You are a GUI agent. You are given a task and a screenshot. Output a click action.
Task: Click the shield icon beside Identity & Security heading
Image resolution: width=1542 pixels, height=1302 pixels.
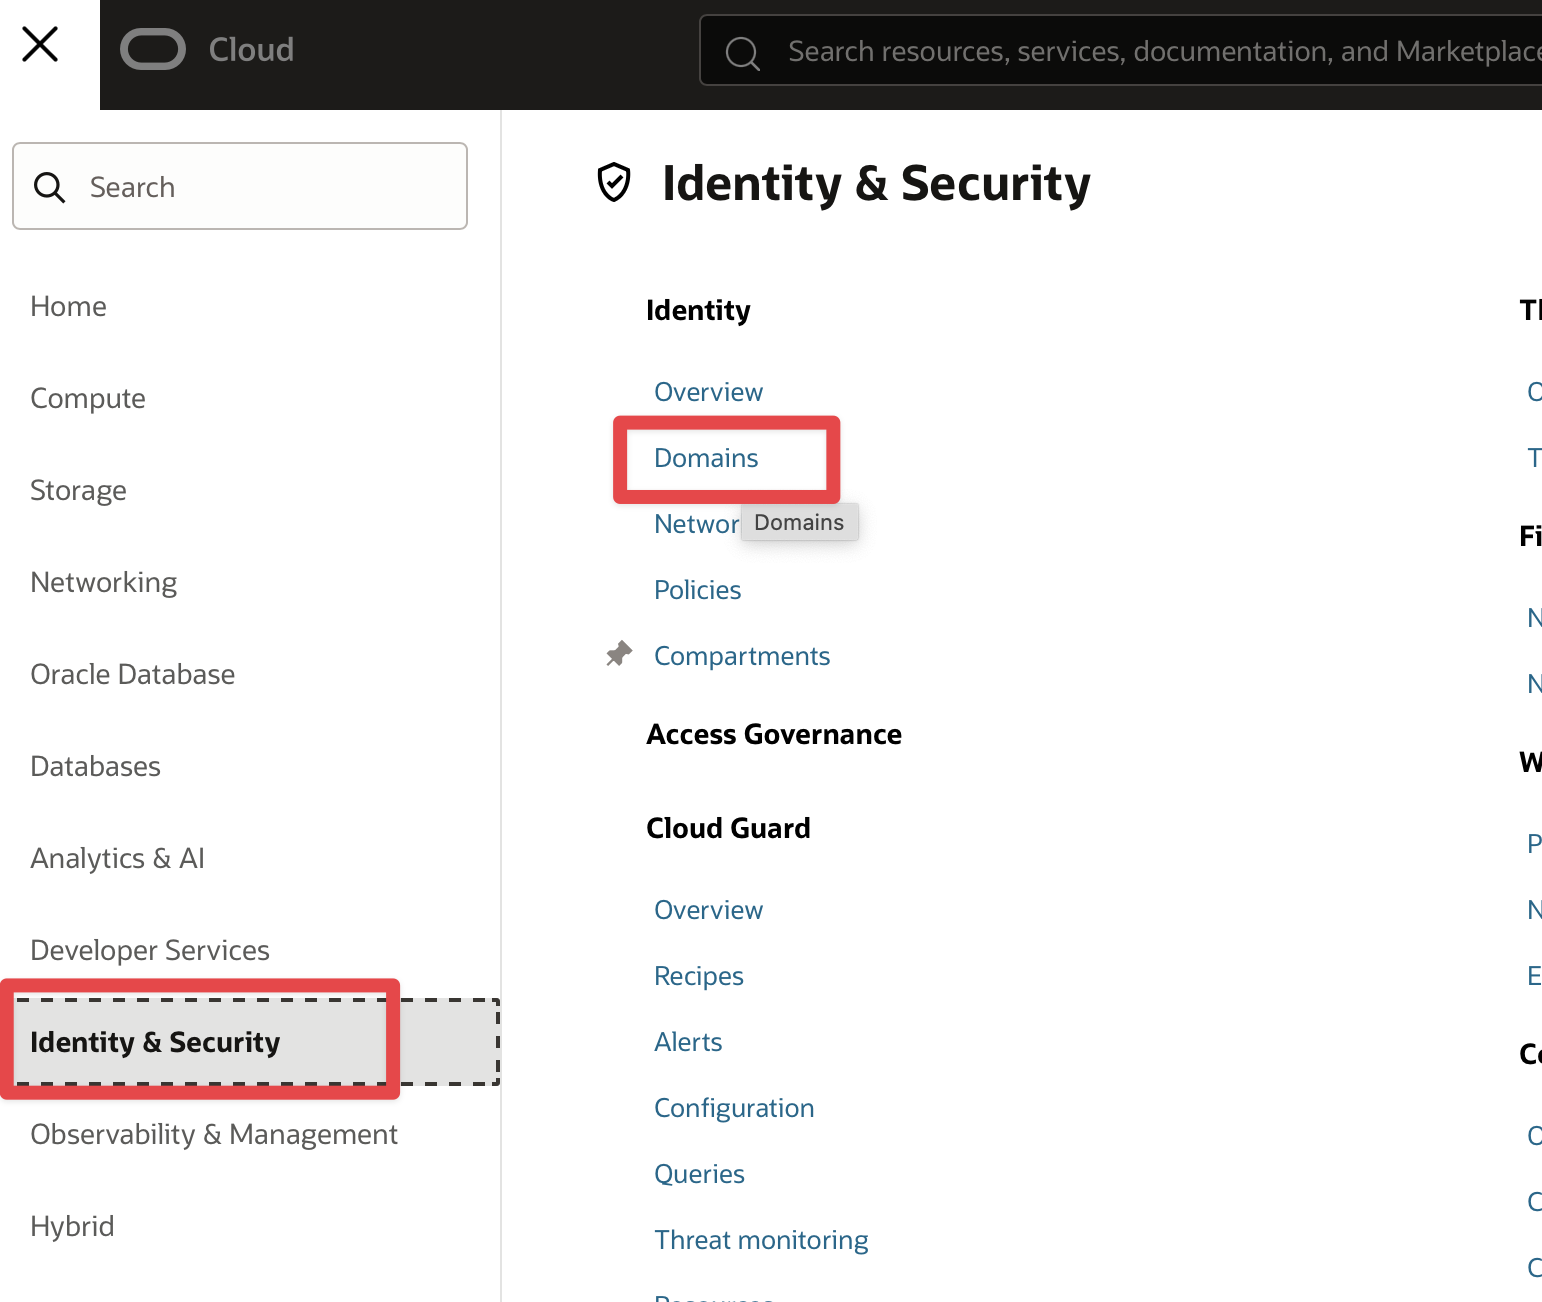pos(613,183)
